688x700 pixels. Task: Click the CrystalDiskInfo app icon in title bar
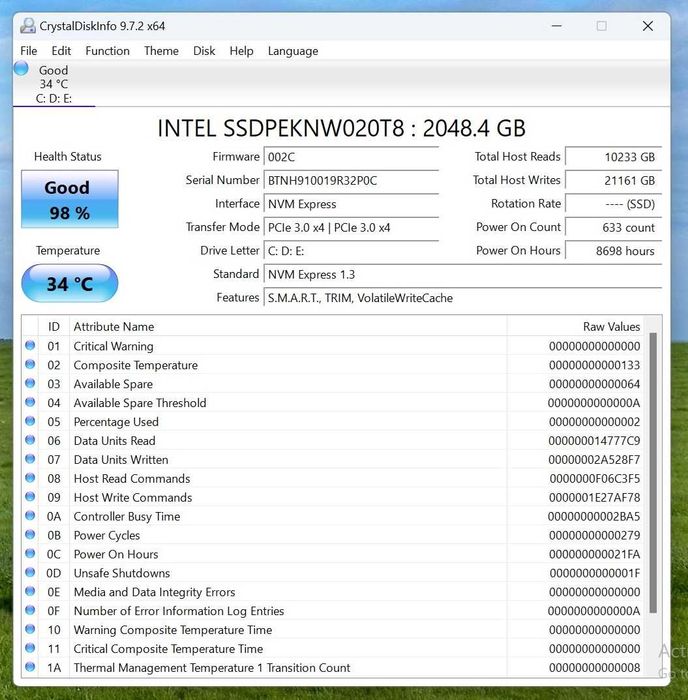tap(28, 26)
